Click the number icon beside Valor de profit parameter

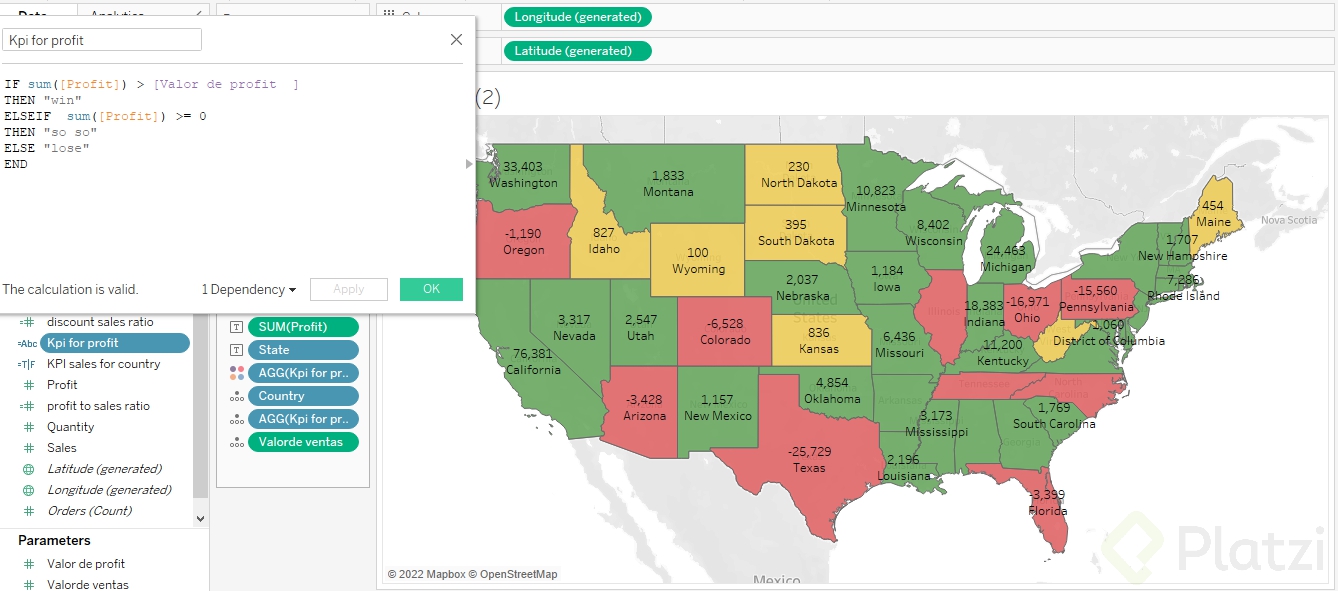point(28,564)
